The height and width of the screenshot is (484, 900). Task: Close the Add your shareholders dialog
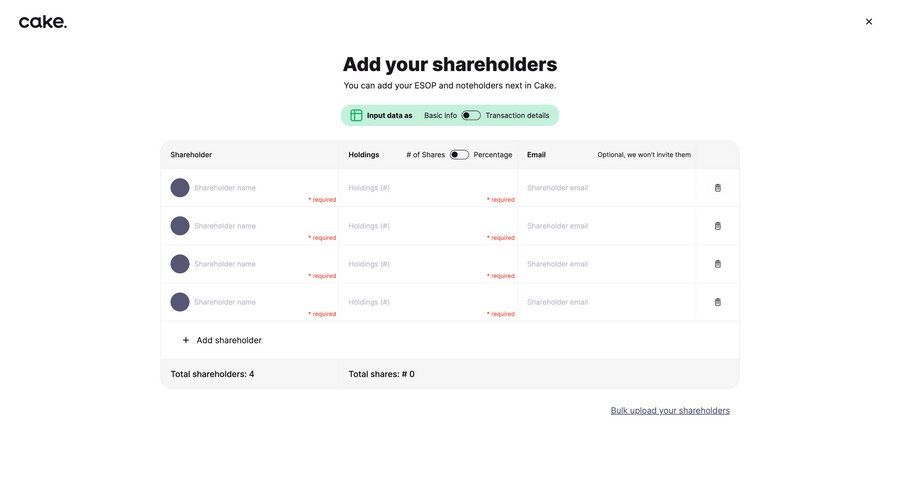click(869, 22)
